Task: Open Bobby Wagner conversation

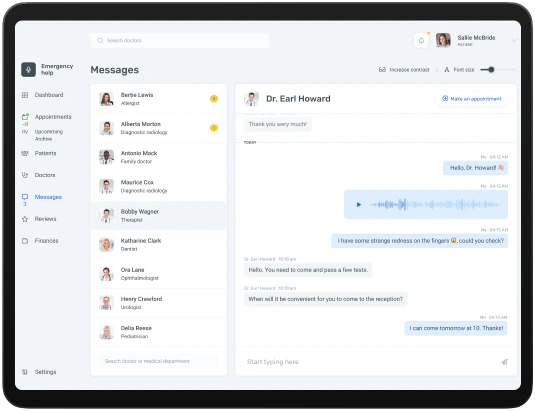Action: tap(159, 216)
